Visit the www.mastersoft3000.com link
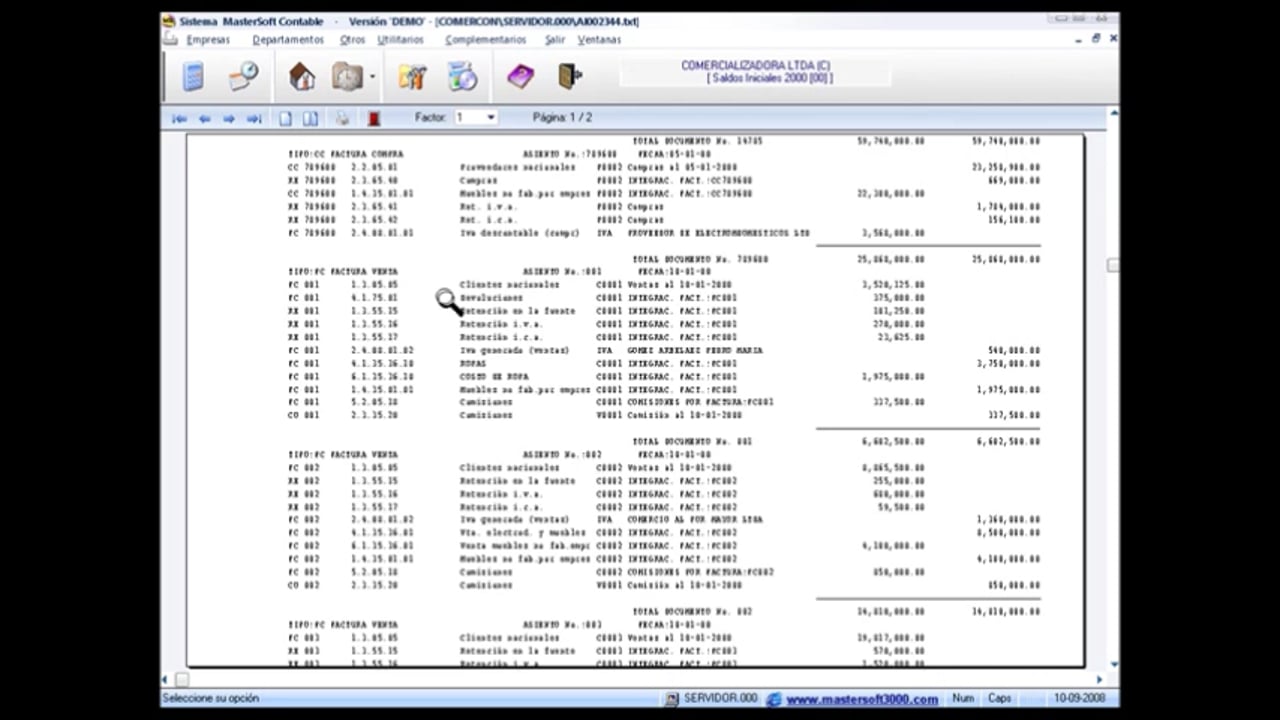The image size is (1280, 720). 861,699
